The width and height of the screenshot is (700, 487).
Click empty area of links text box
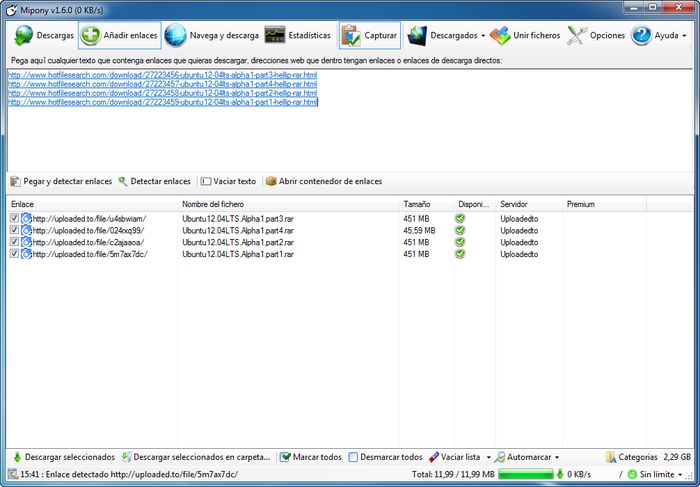[350, 139]
